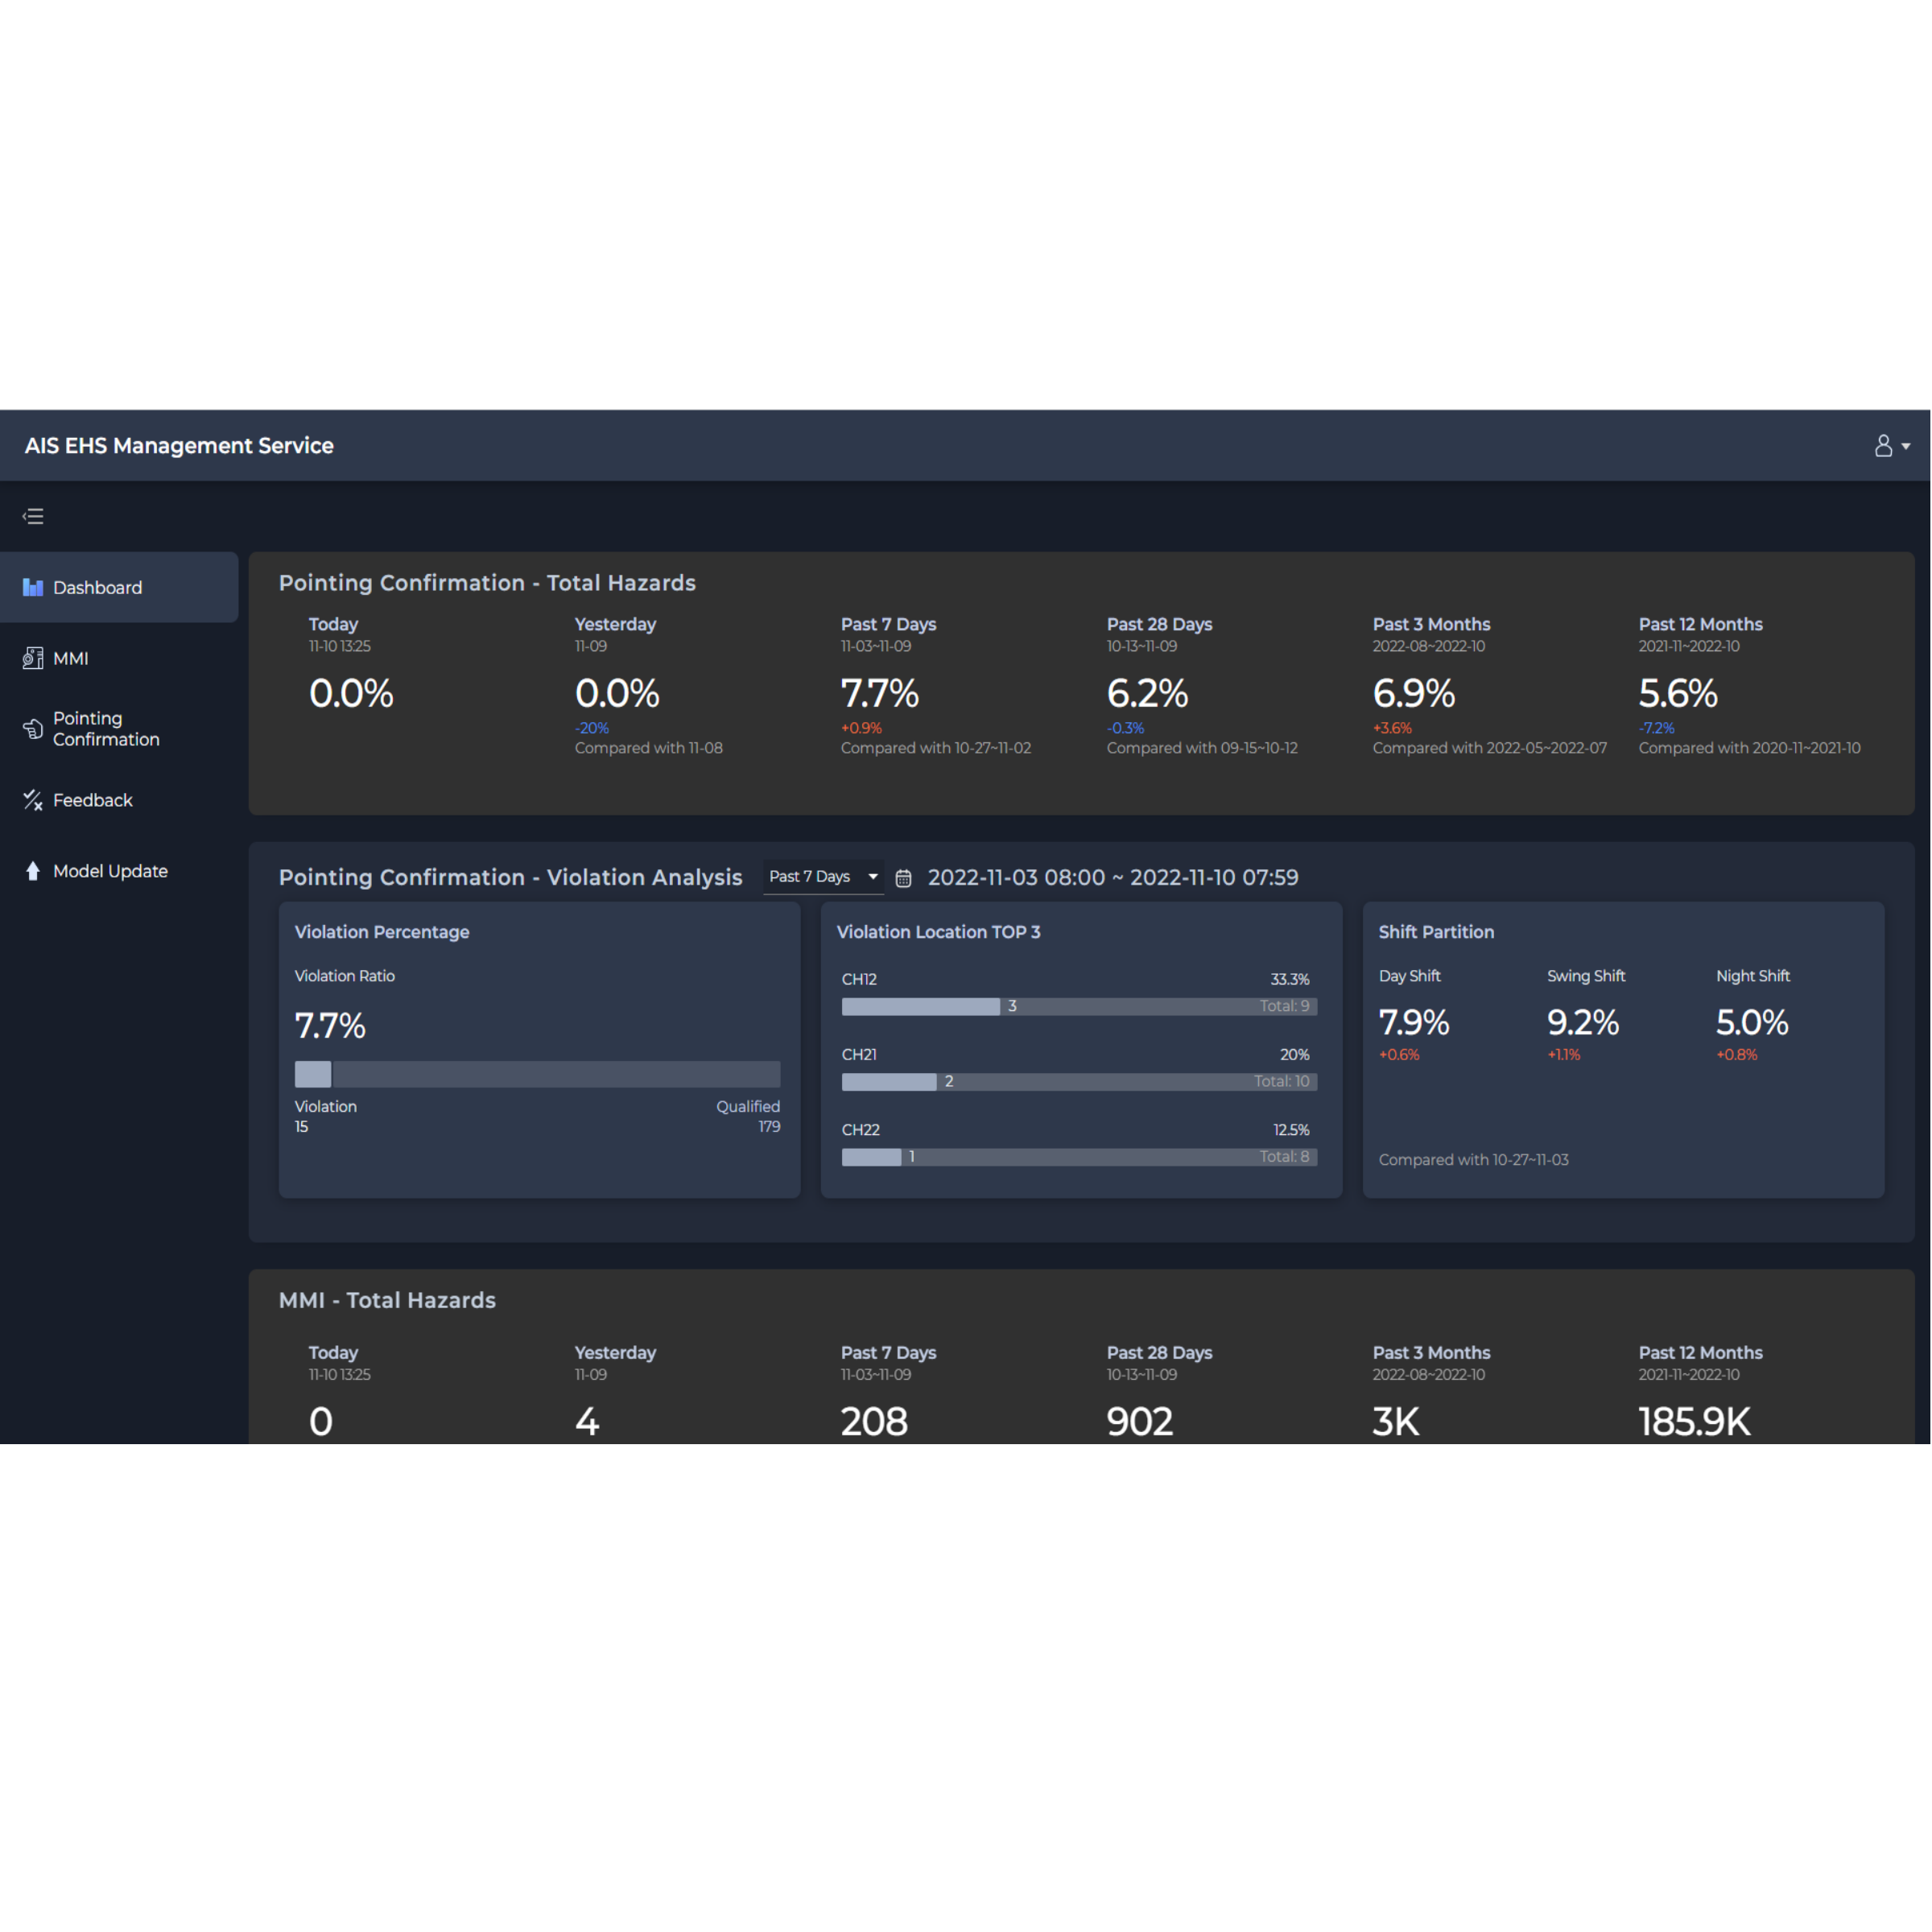Click the Pointing Confirmation Past 7 Days 7.7% value
Image resolution: width=1932 pixels, height=1932 pixels.
click(x=879, y=693)
